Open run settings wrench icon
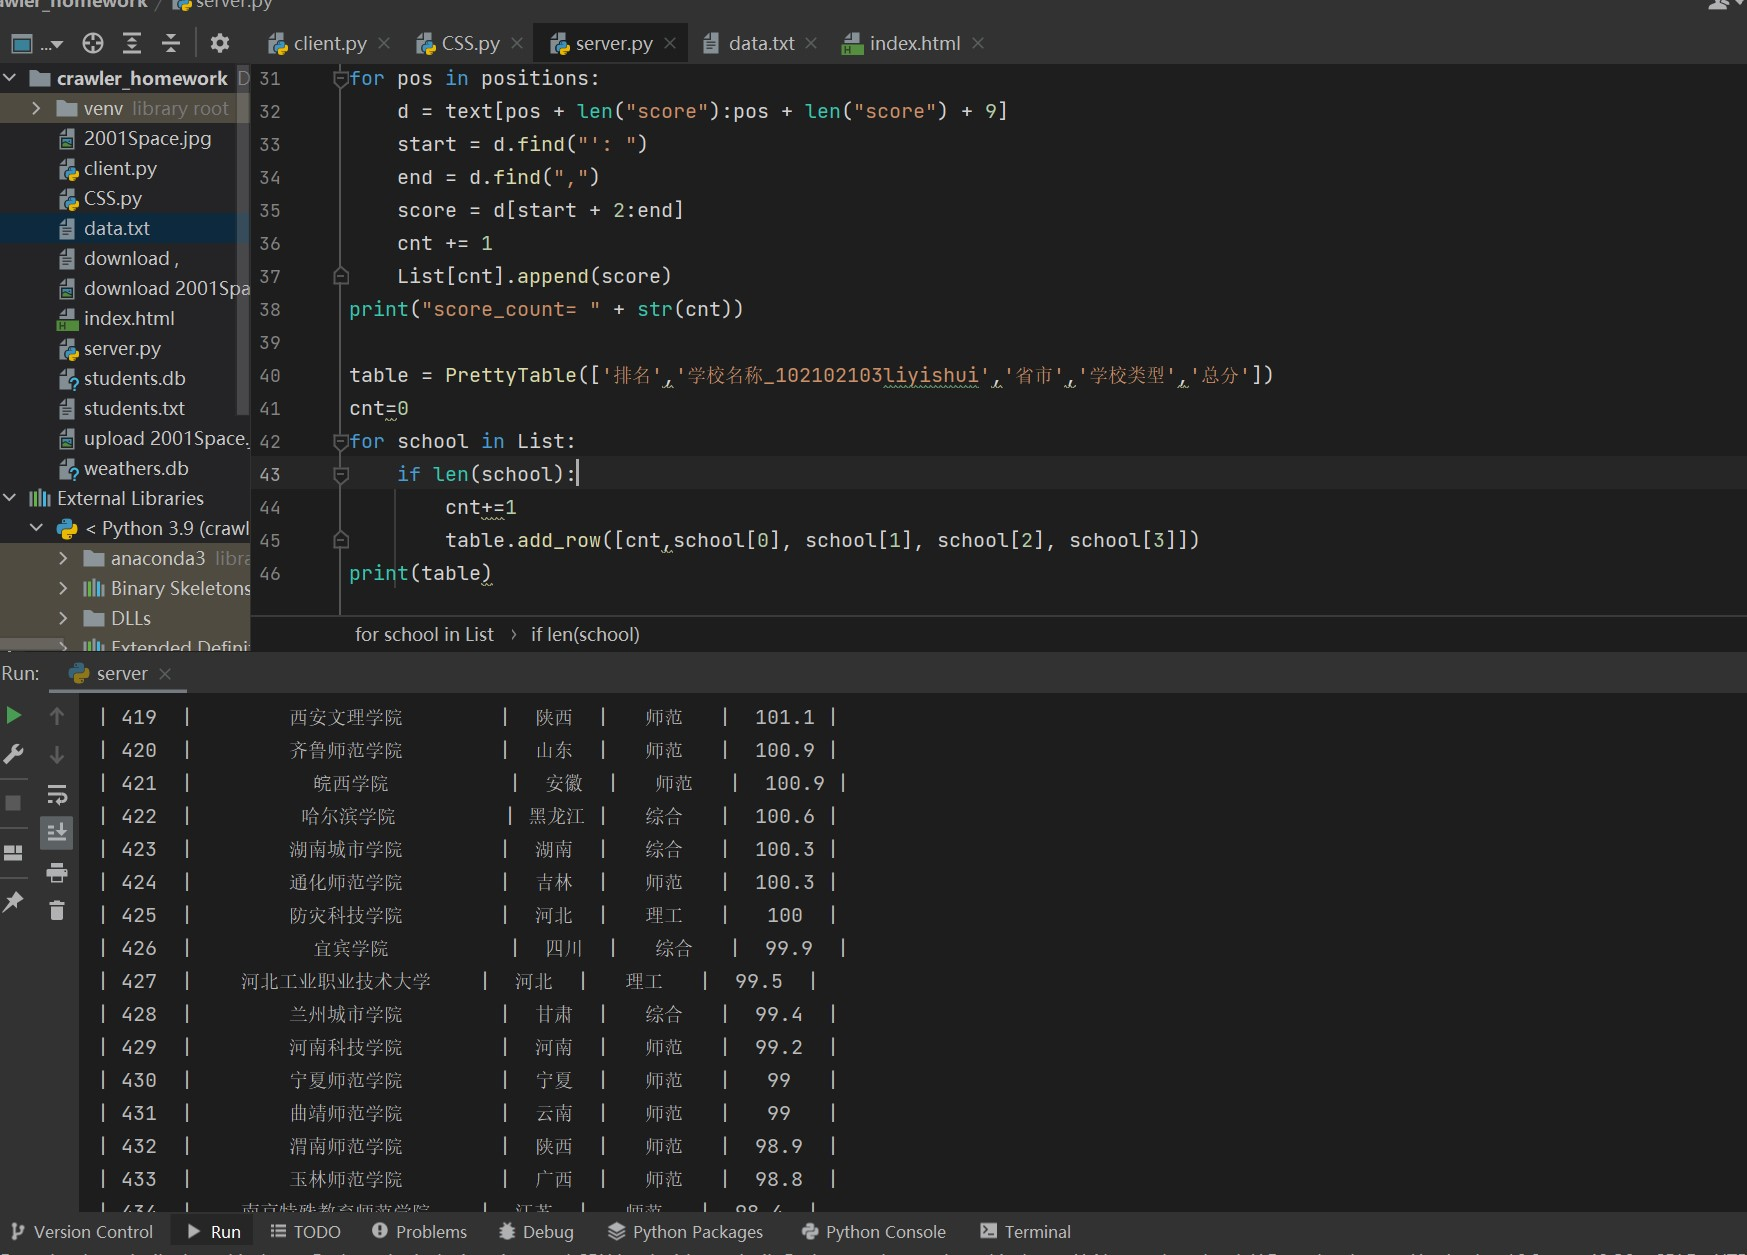 pyautogui.click(x=14, y=754)
